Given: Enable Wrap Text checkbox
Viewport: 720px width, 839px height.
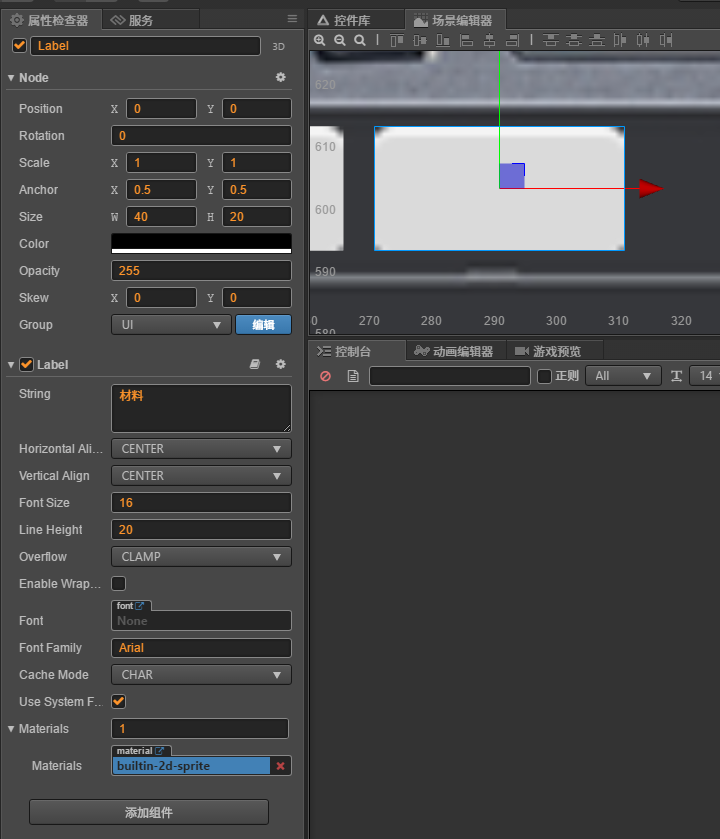Looking at the screenshot, I should (119, 583).
